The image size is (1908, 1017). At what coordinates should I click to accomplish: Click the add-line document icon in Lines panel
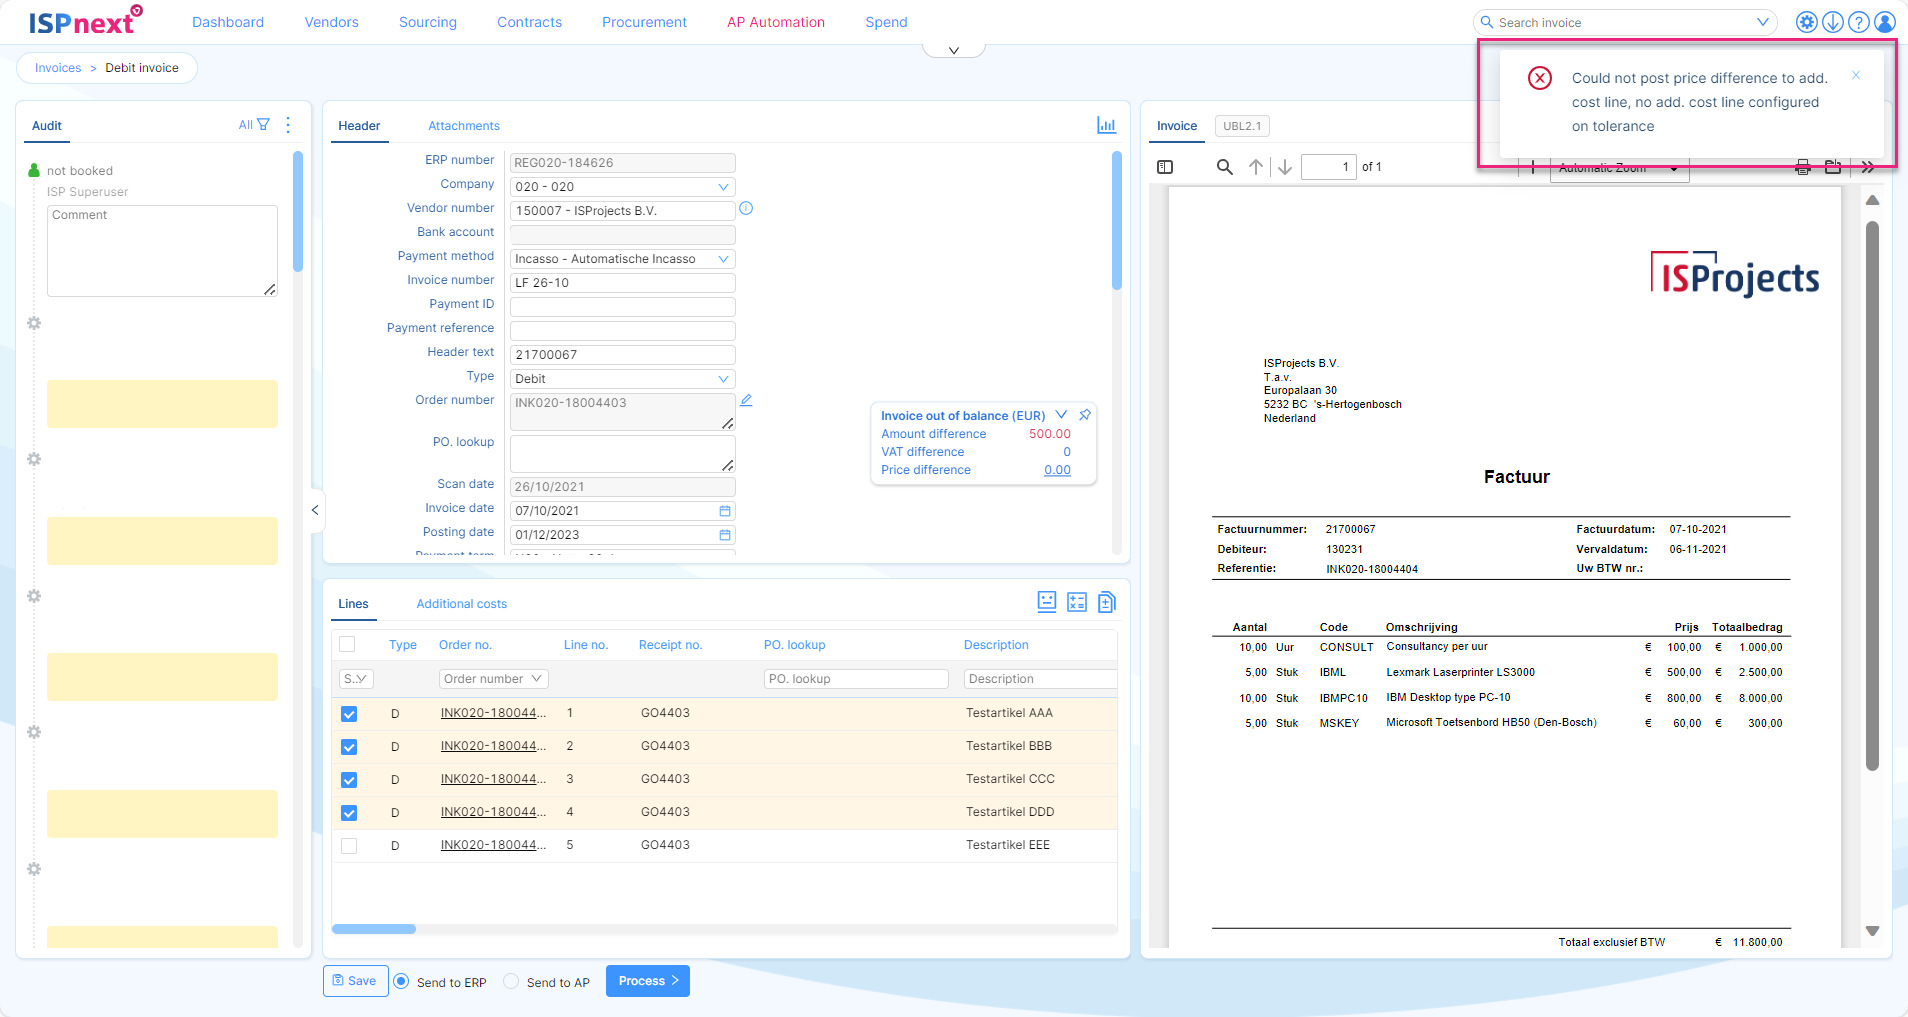tap(1106, 602)
